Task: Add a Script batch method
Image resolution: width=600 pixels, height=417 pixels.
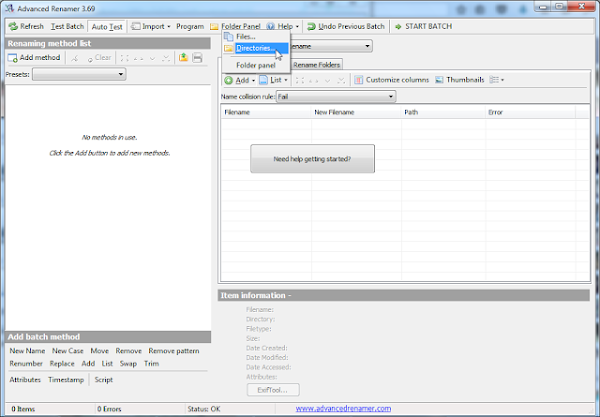Action: pyautogui.click(x=104, y=380)
